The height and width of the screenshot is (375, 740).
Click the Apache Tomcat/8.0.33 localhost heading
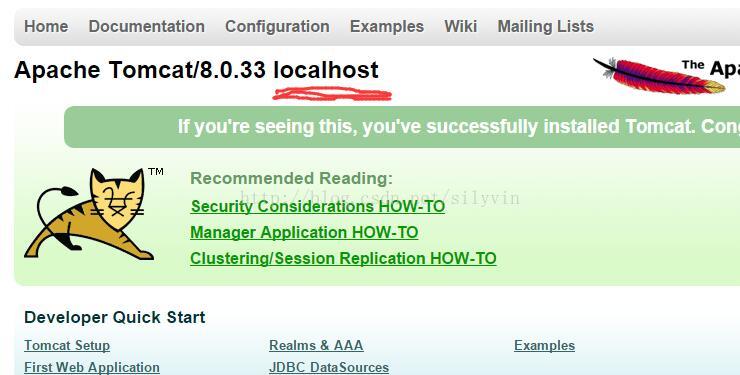(x=196, y=70)
